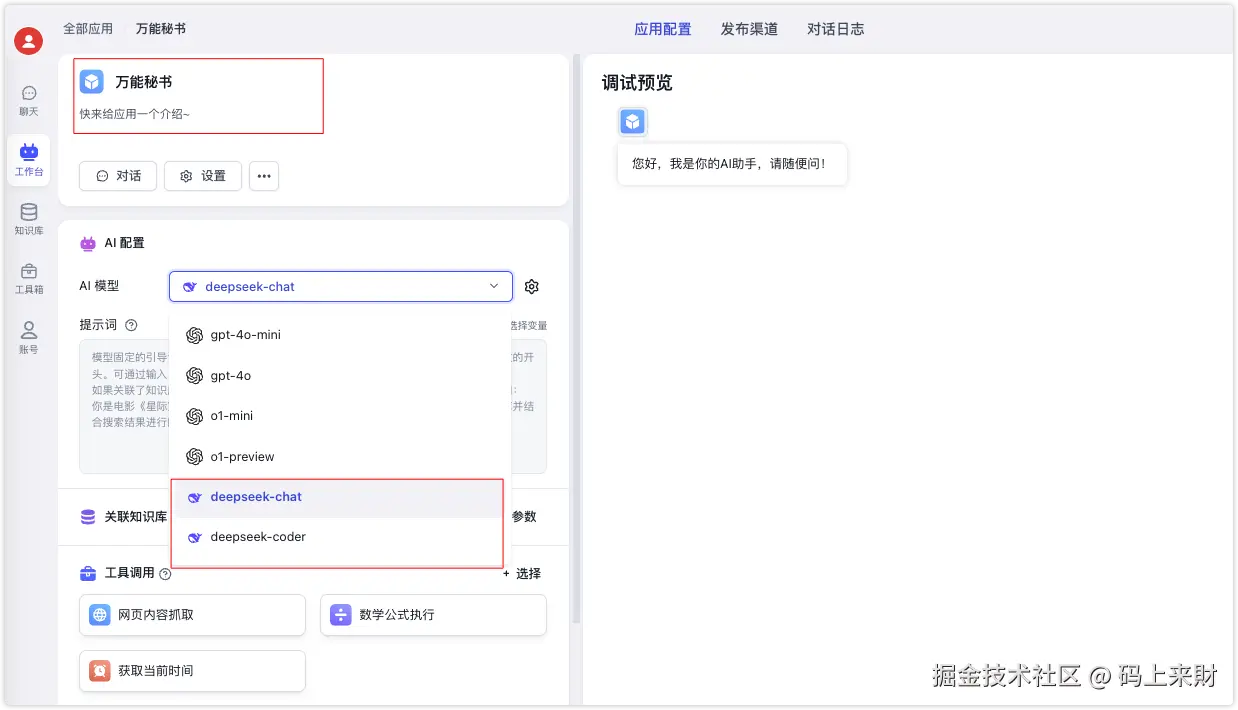This screenshot has height=710, width=1238.
Task: Click the AI 配置 robot icon
Action: [x=88, y=243]
